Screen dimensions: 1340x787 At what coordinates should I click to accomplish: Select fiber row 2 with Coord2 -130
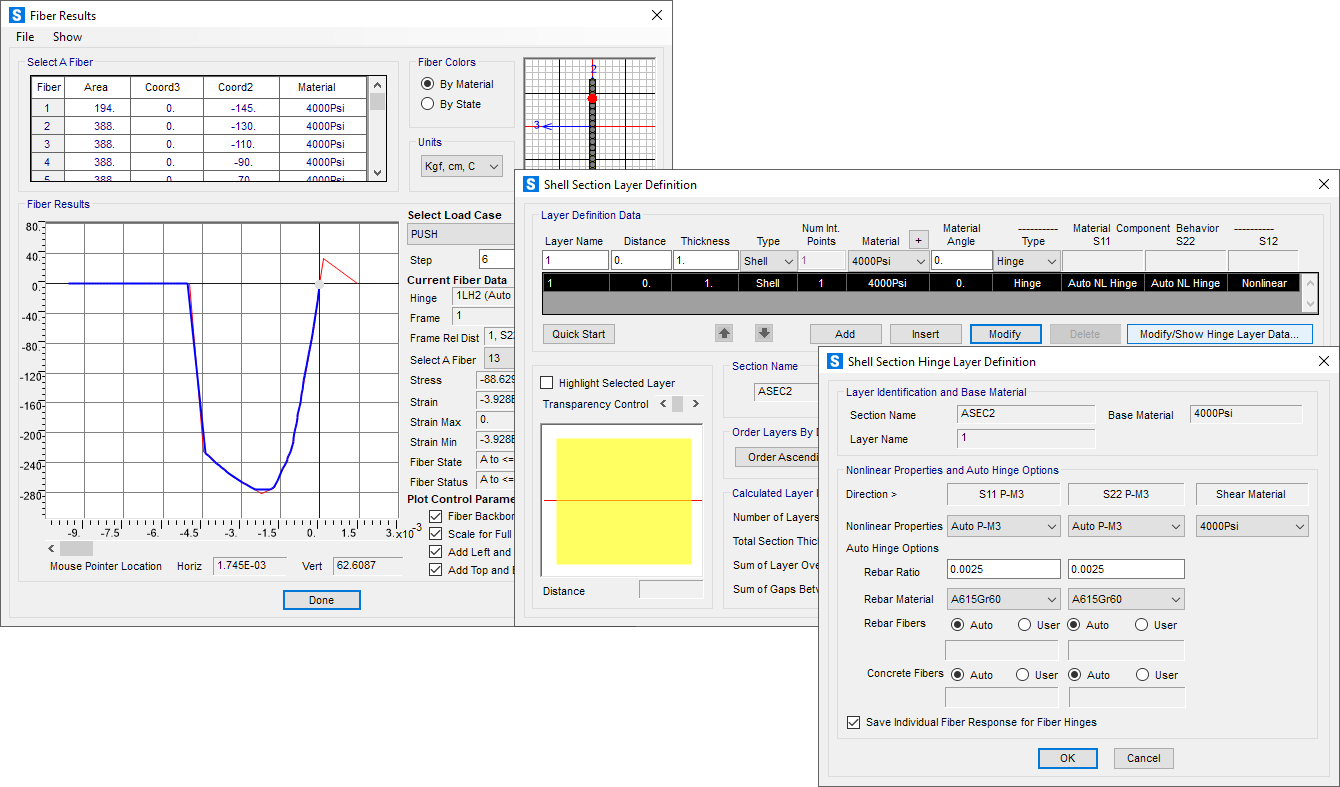[x=199, y=126]
